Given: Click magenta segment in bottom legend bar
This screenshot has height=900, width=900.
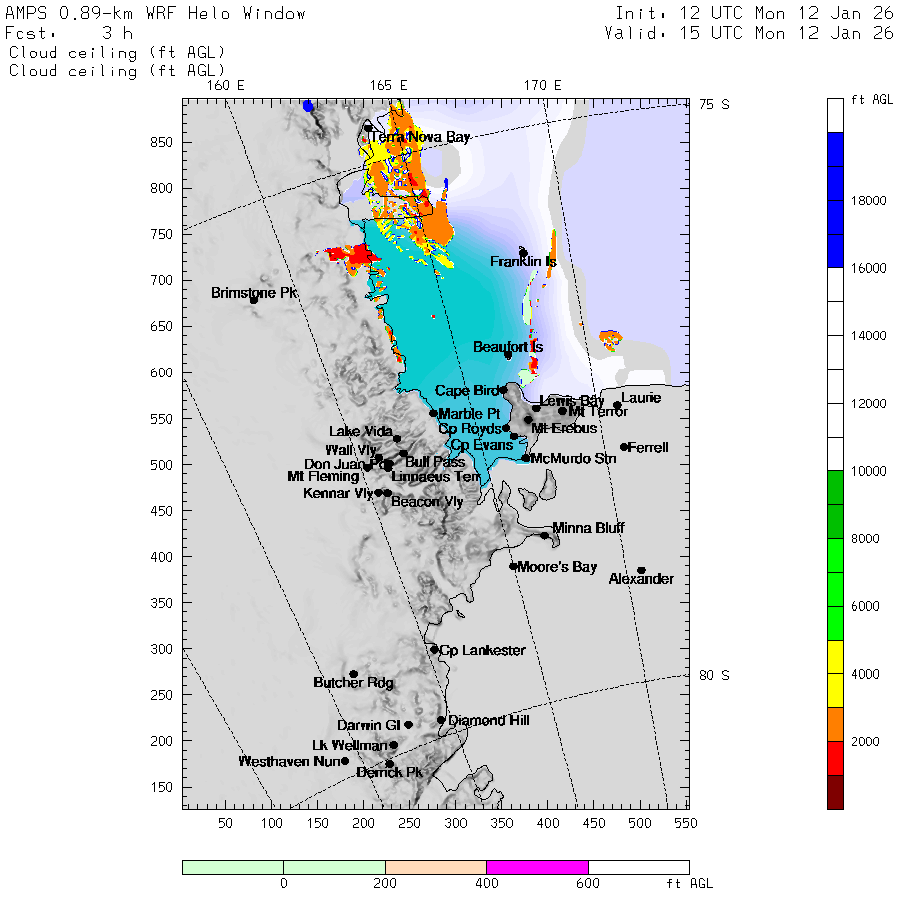Looking at the screenshot, I should [x=537, y=867].
